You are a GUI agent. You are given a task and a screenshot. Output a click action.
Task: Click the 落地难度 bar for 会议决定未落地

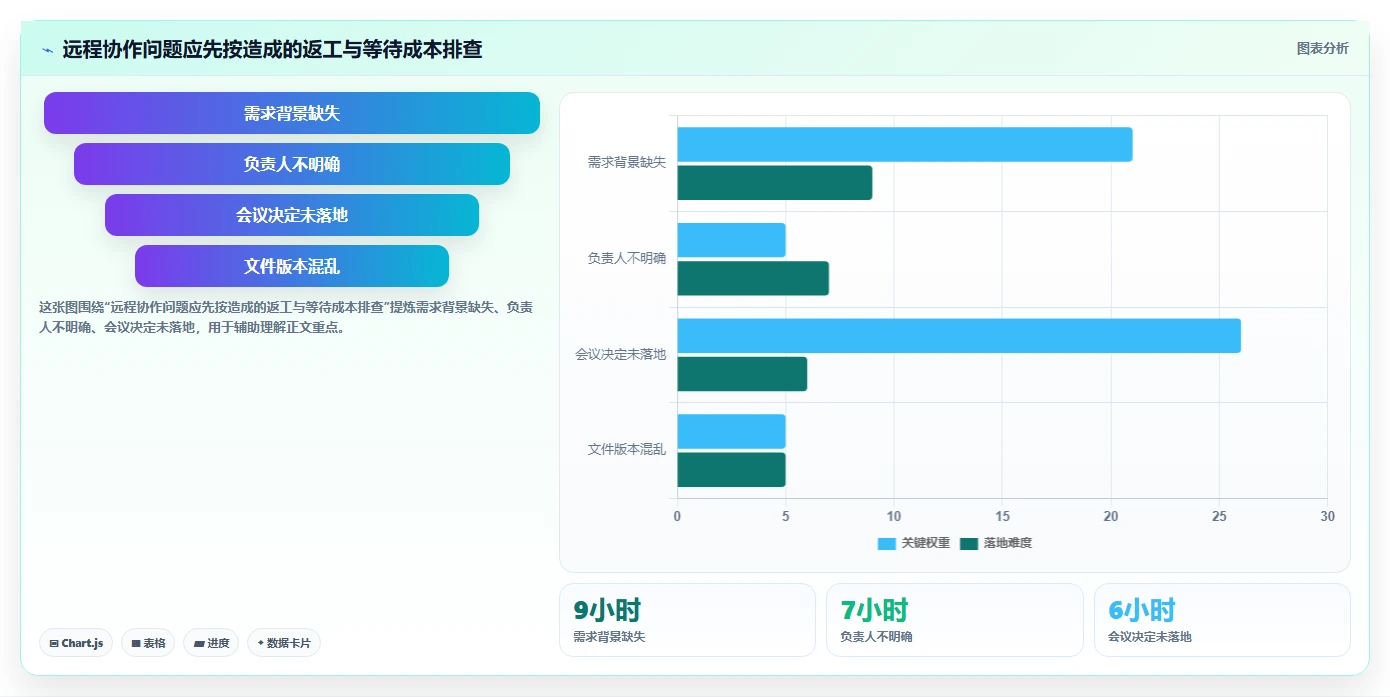pyautogui.click(x=742, y=374)
